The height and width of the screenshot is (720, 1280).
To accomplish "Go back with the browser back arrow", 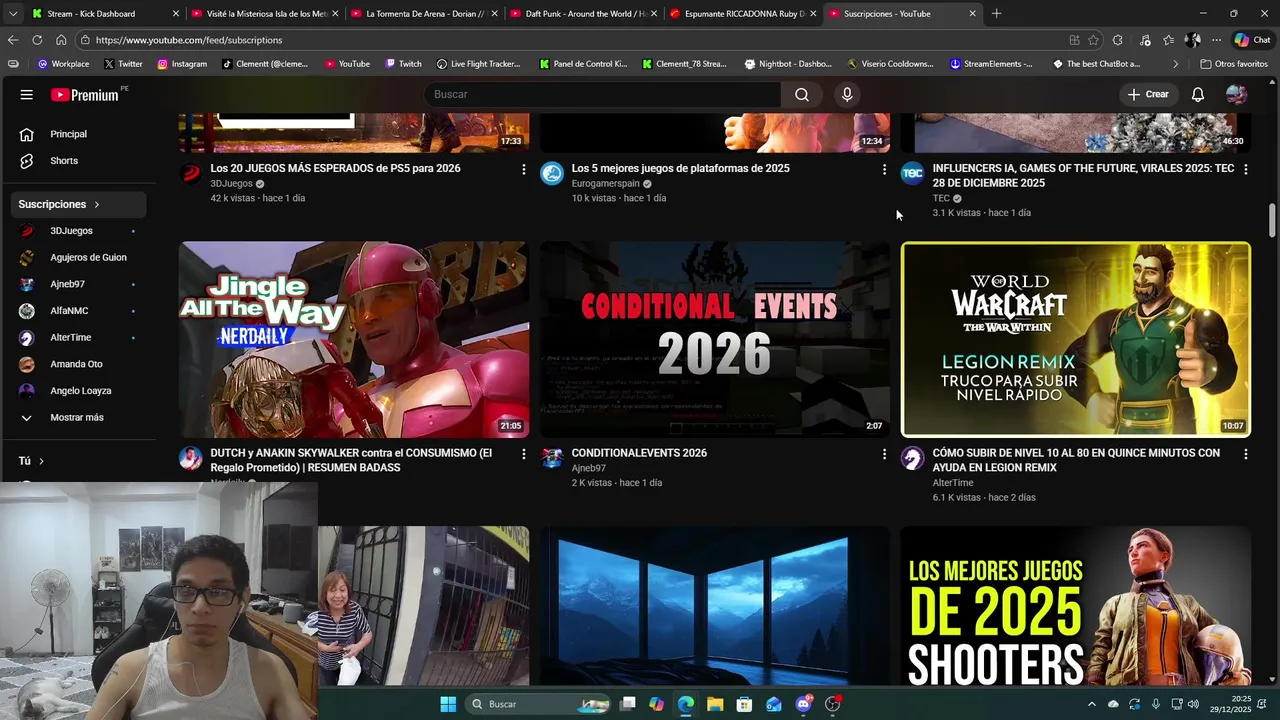I will 13,40.
